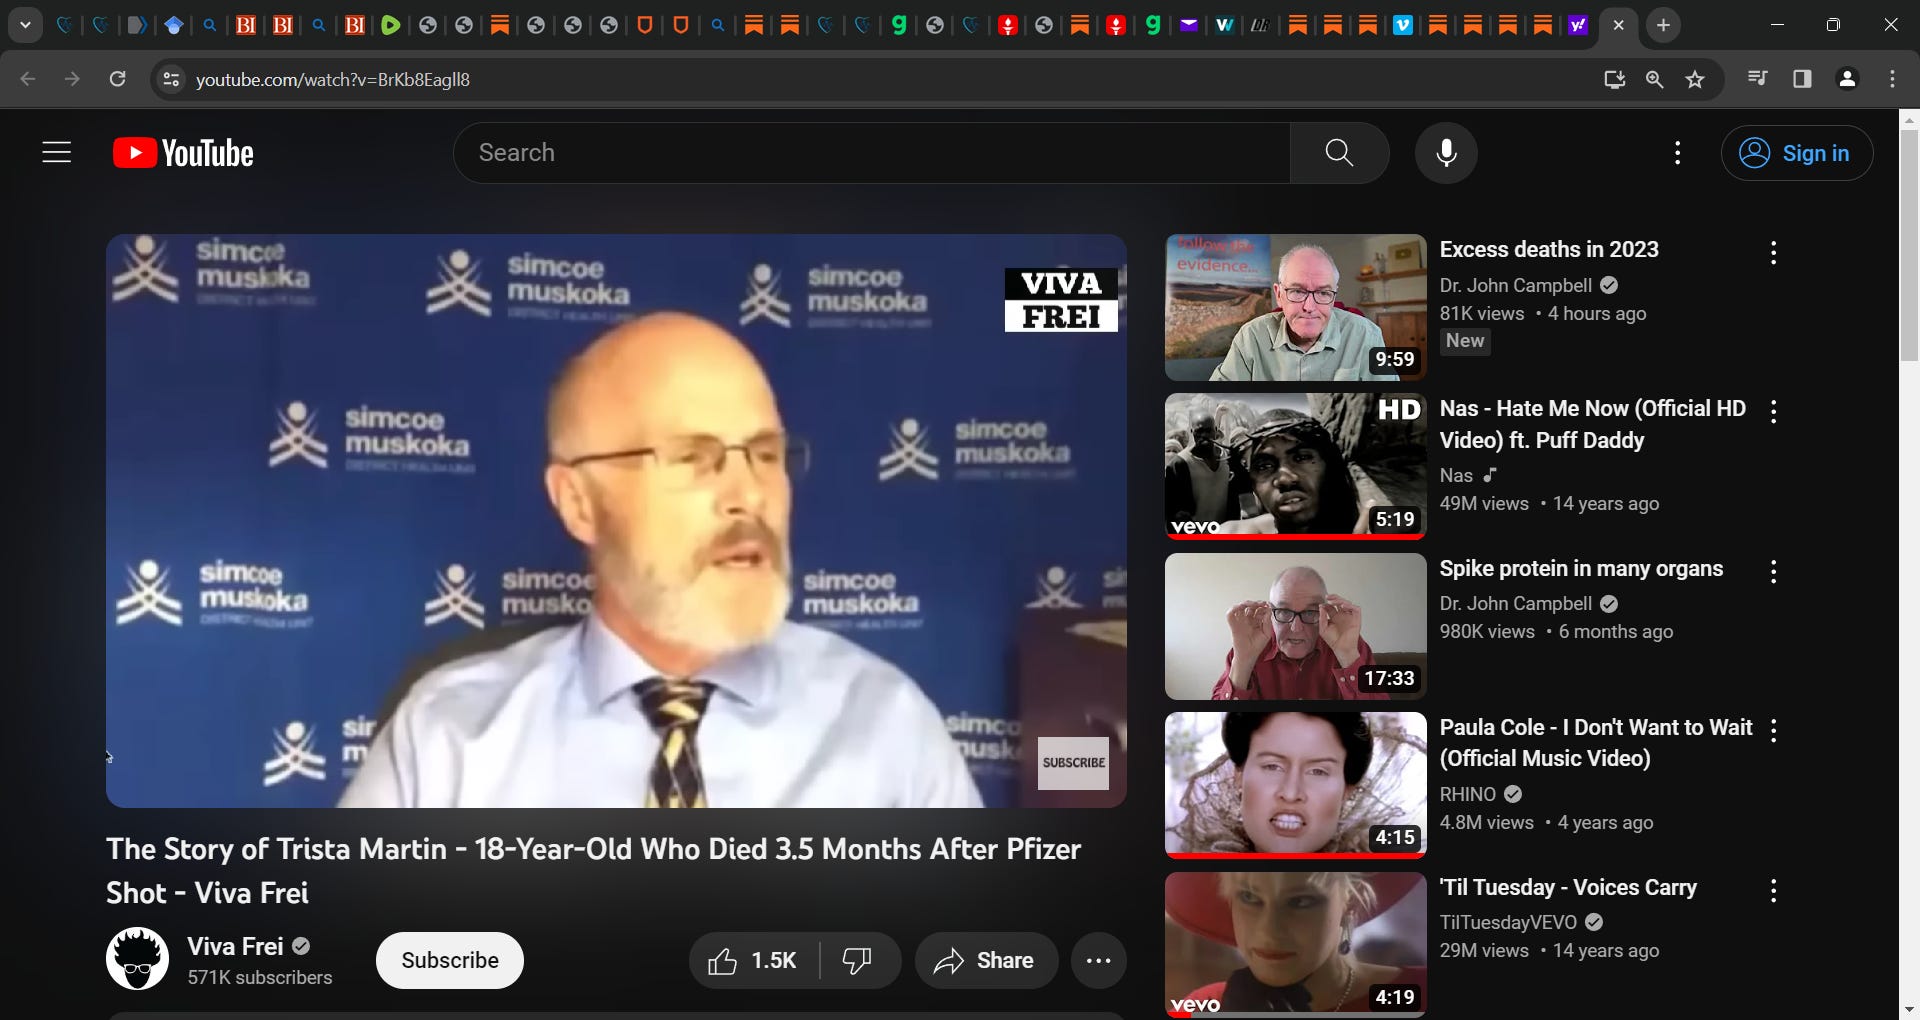This screenshot has height=1020, width=1920.
Task: Dislike the video with thumbs down
Action: [860, 961]
